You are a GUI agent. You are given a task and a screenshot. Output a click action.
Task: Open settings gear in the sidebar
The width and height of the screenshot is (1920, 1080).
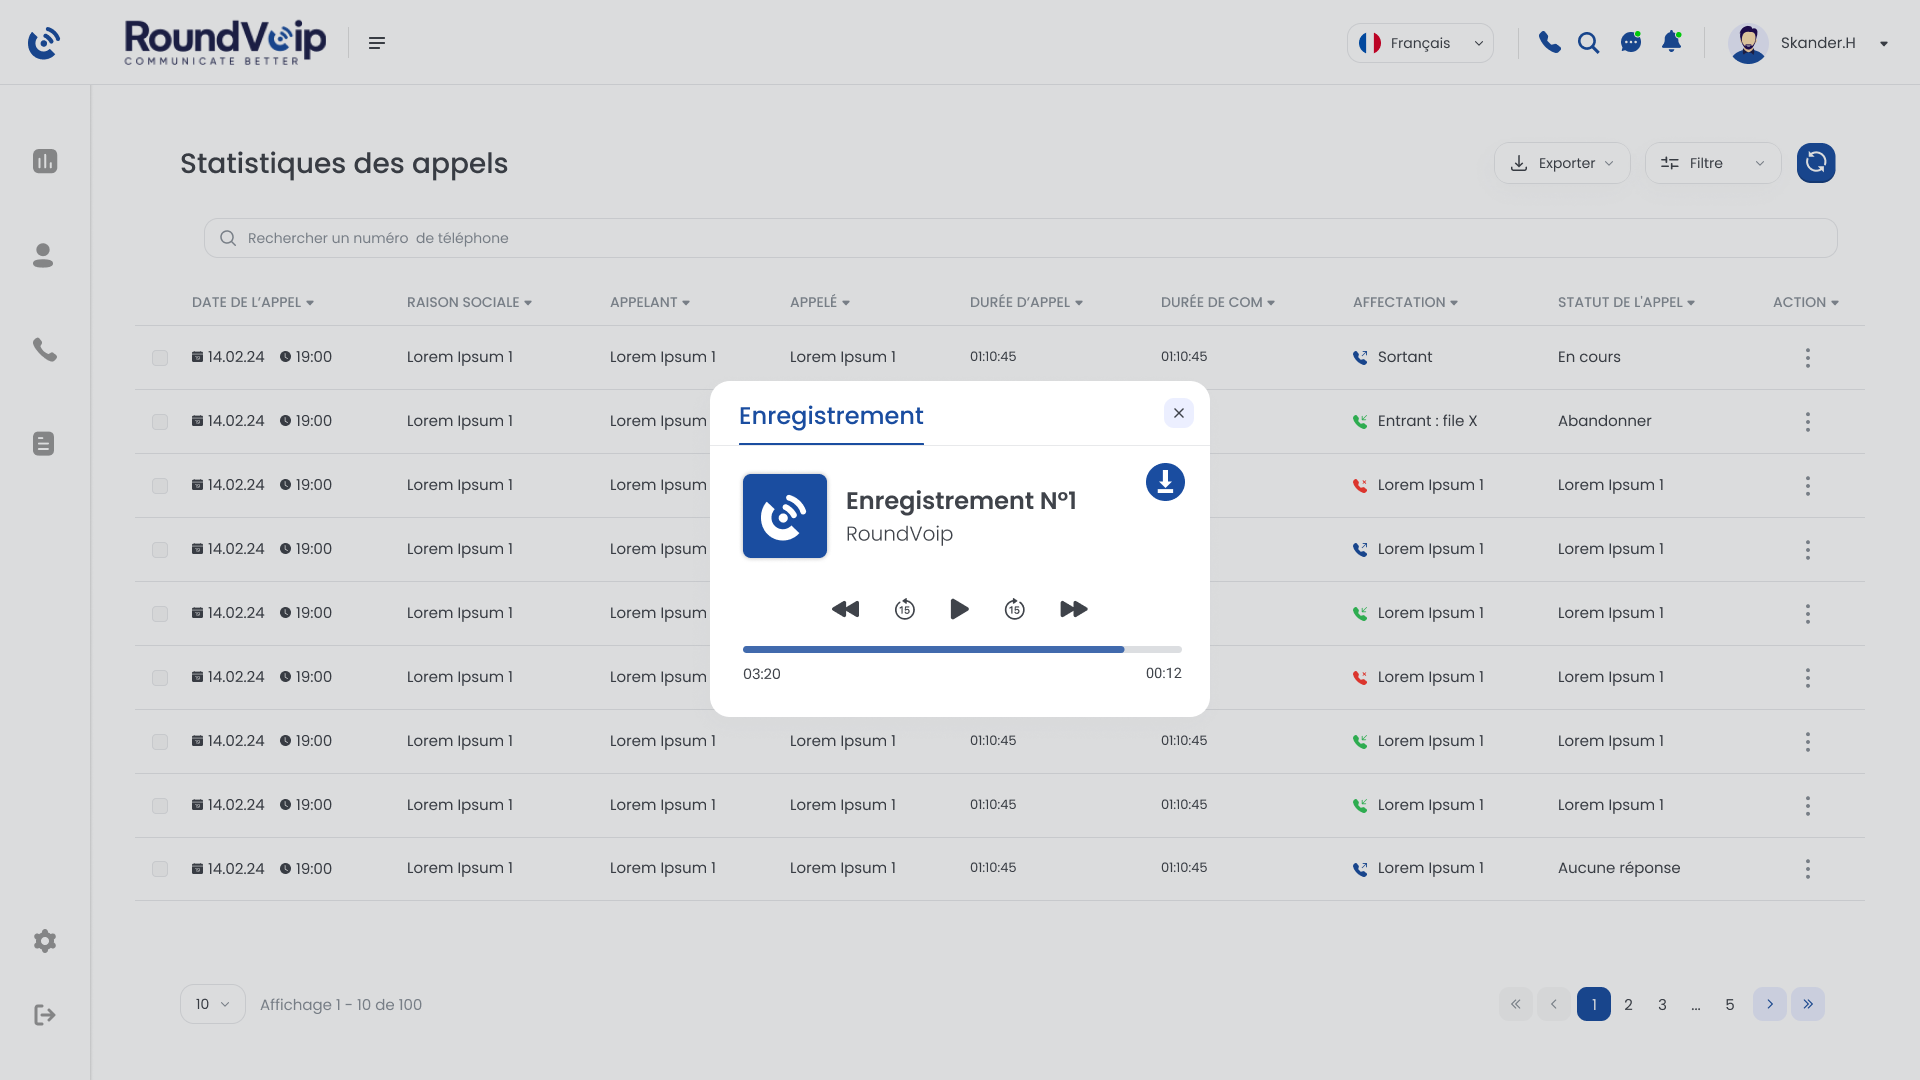45,941
